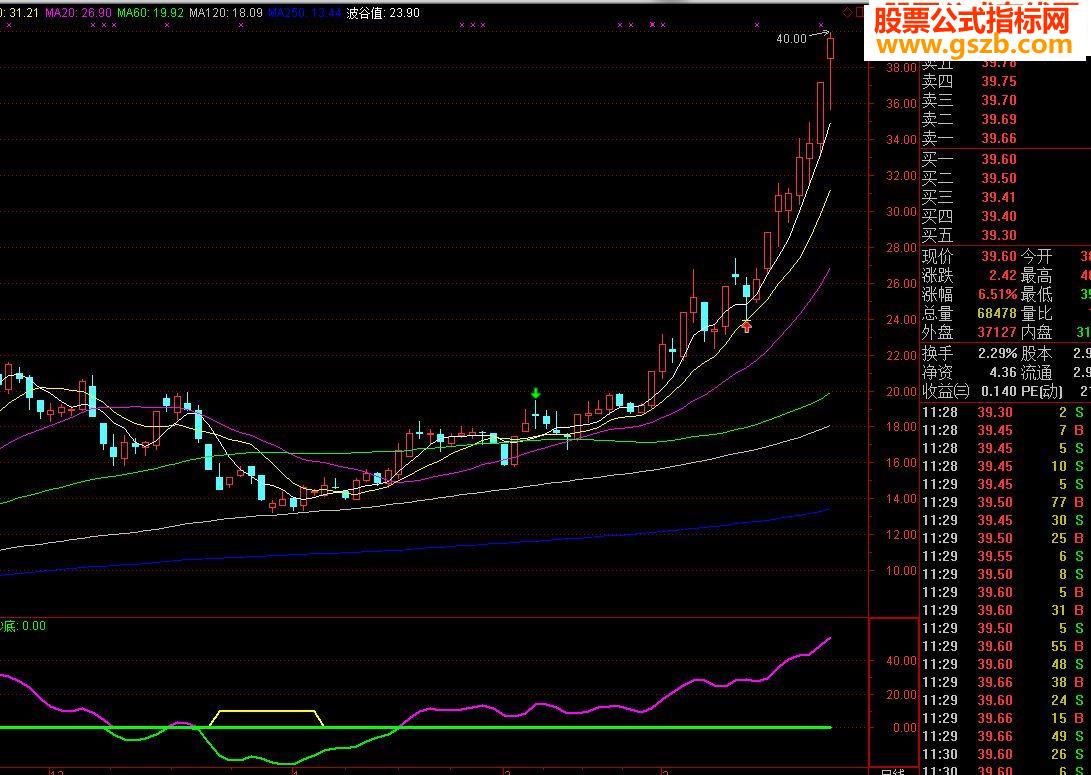1091x775 pixels.
Task: Select the 11:28 39.45 10 S trade row
Action: (x=1005, y=466)
